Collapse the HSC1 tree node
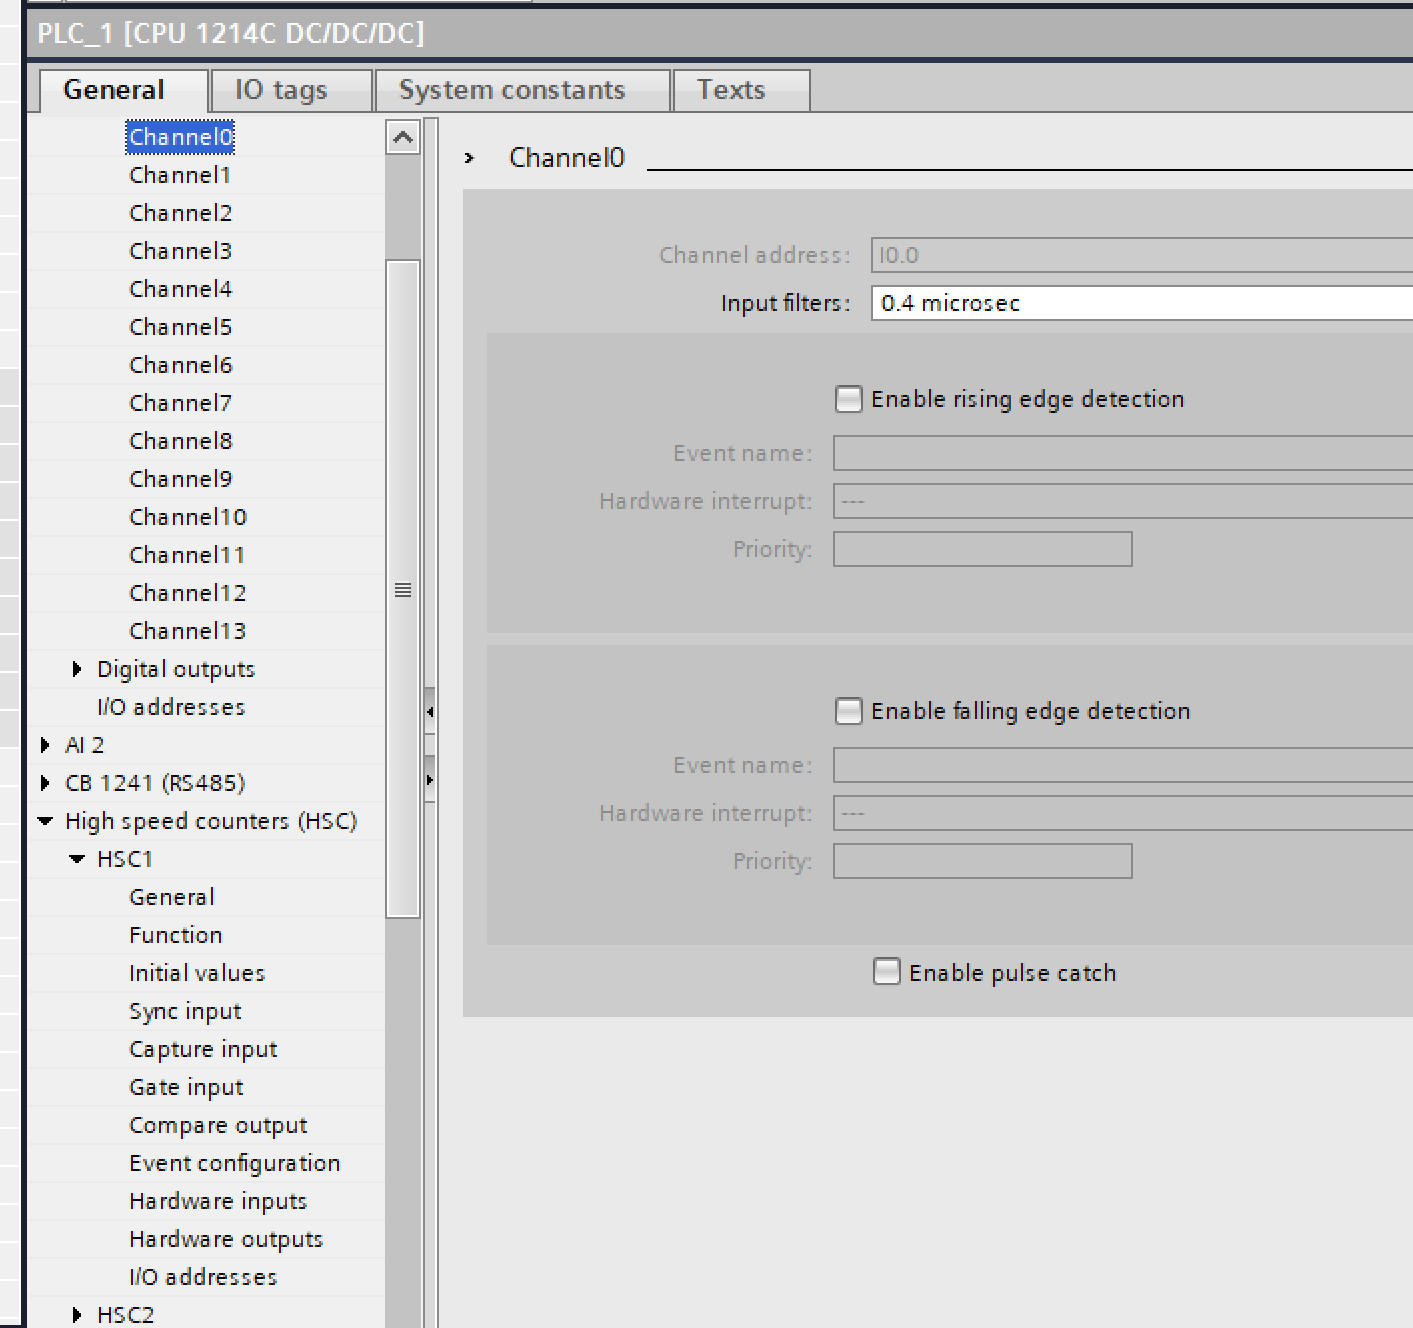The image size is (1413, 1328). coord(77,859)
